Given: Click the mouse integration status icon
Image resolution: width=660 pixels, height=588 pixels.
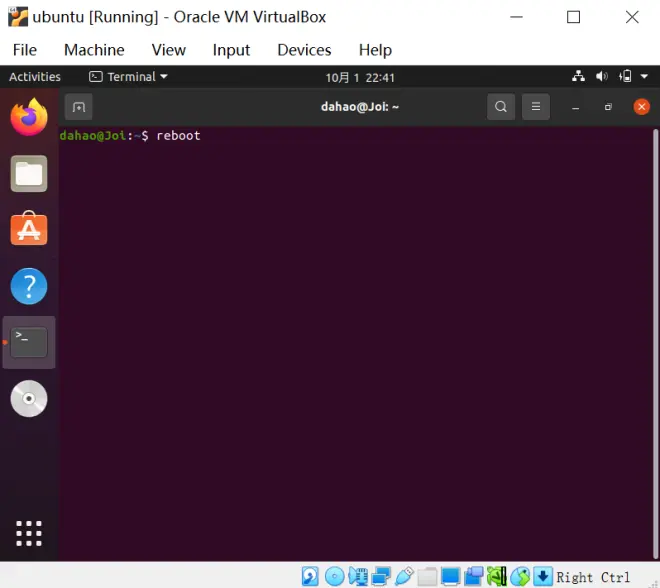Looking at the screenshot, I should (x=520, y=576).
